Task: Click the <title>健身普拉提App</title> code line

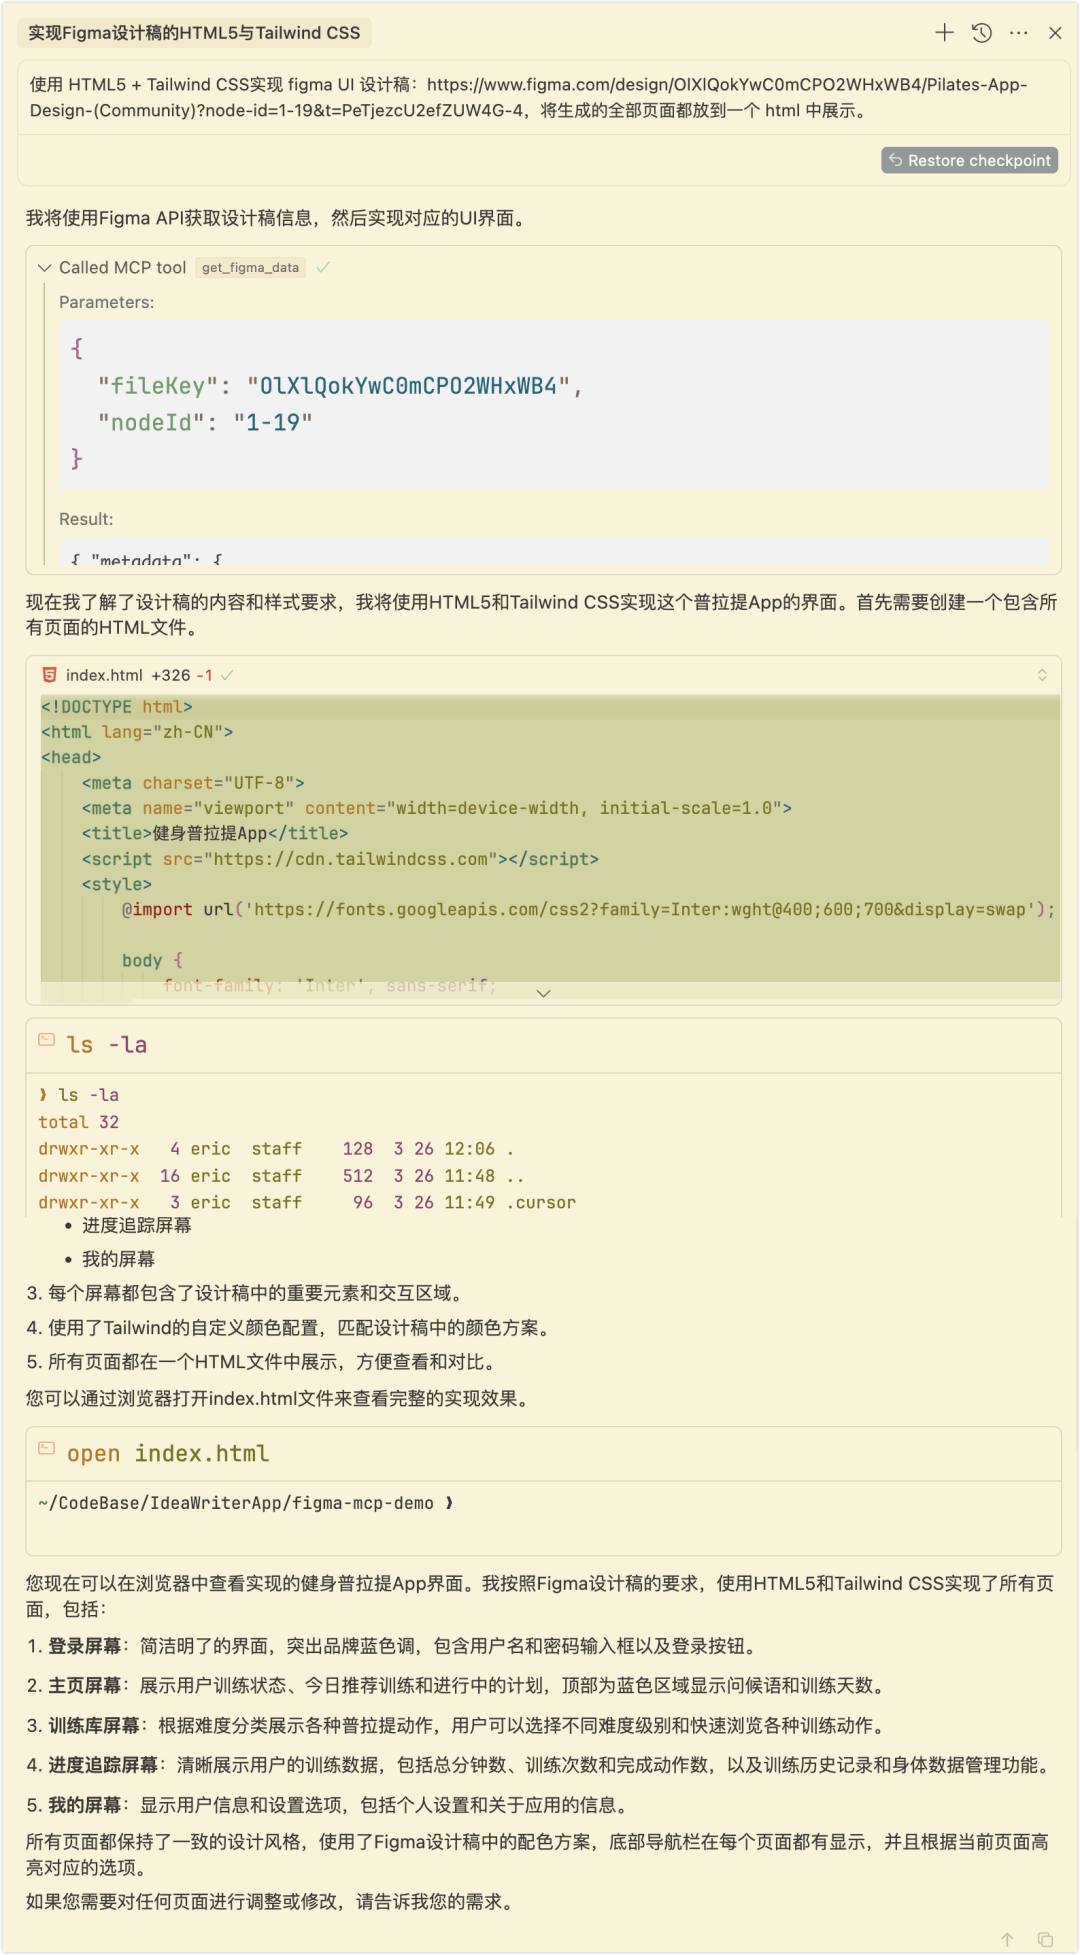Action: (x=215, y=833)
